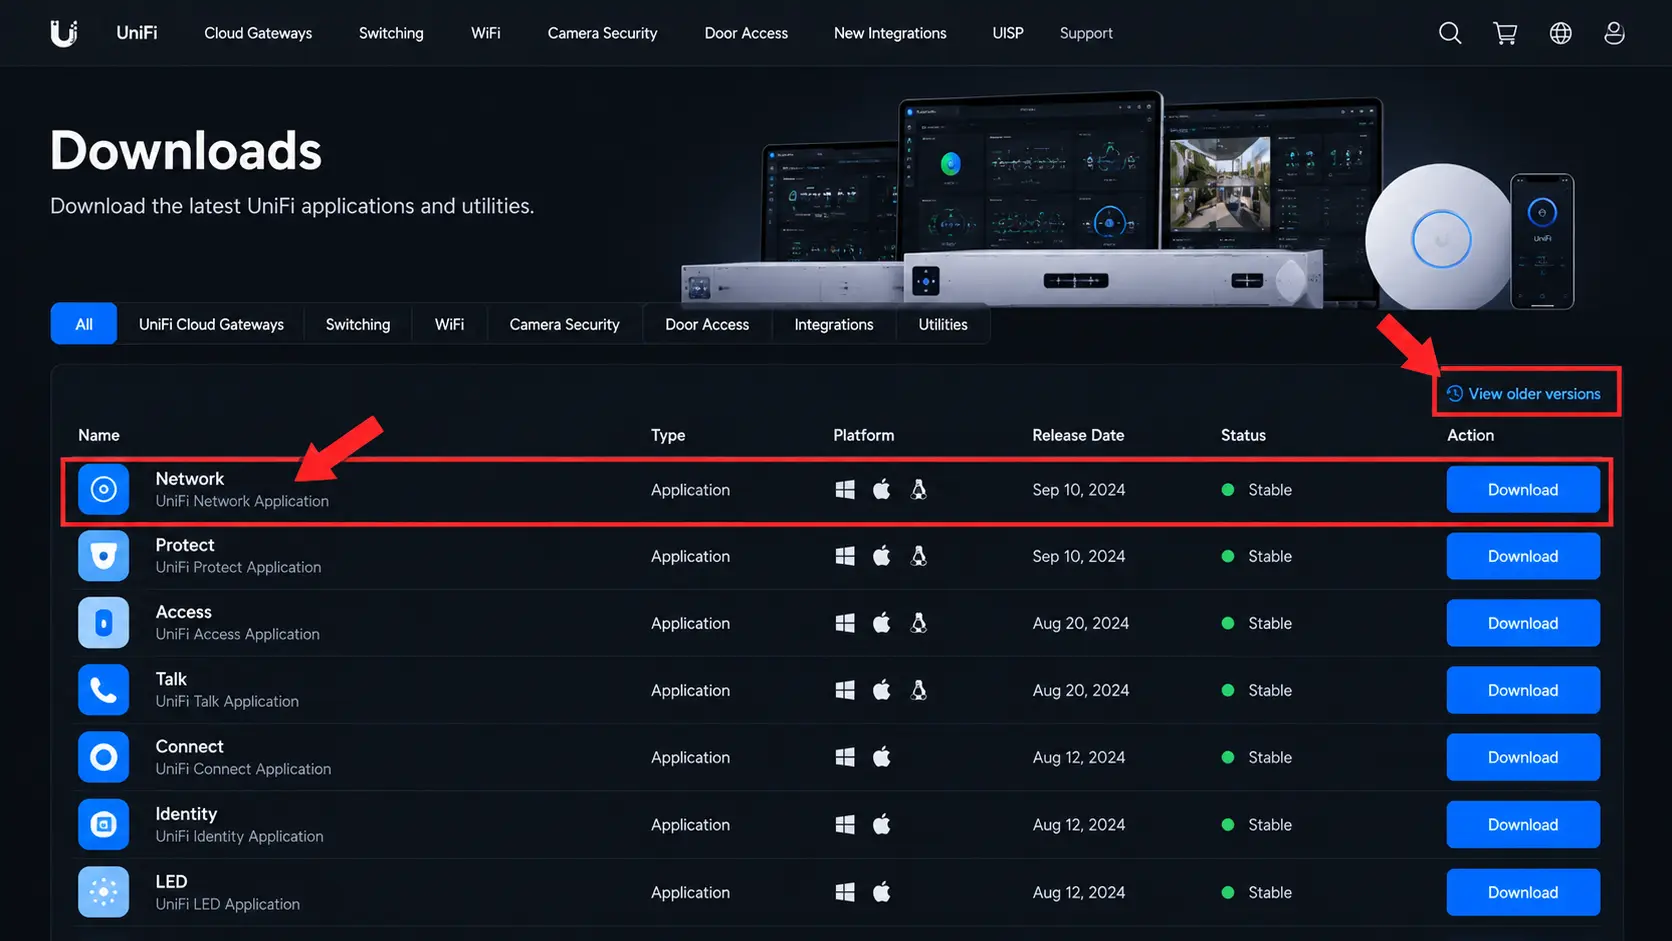Open the search icon in header
This screenshot has height=941, width=1672.
pyautogui.click(x=1450, y=33)
